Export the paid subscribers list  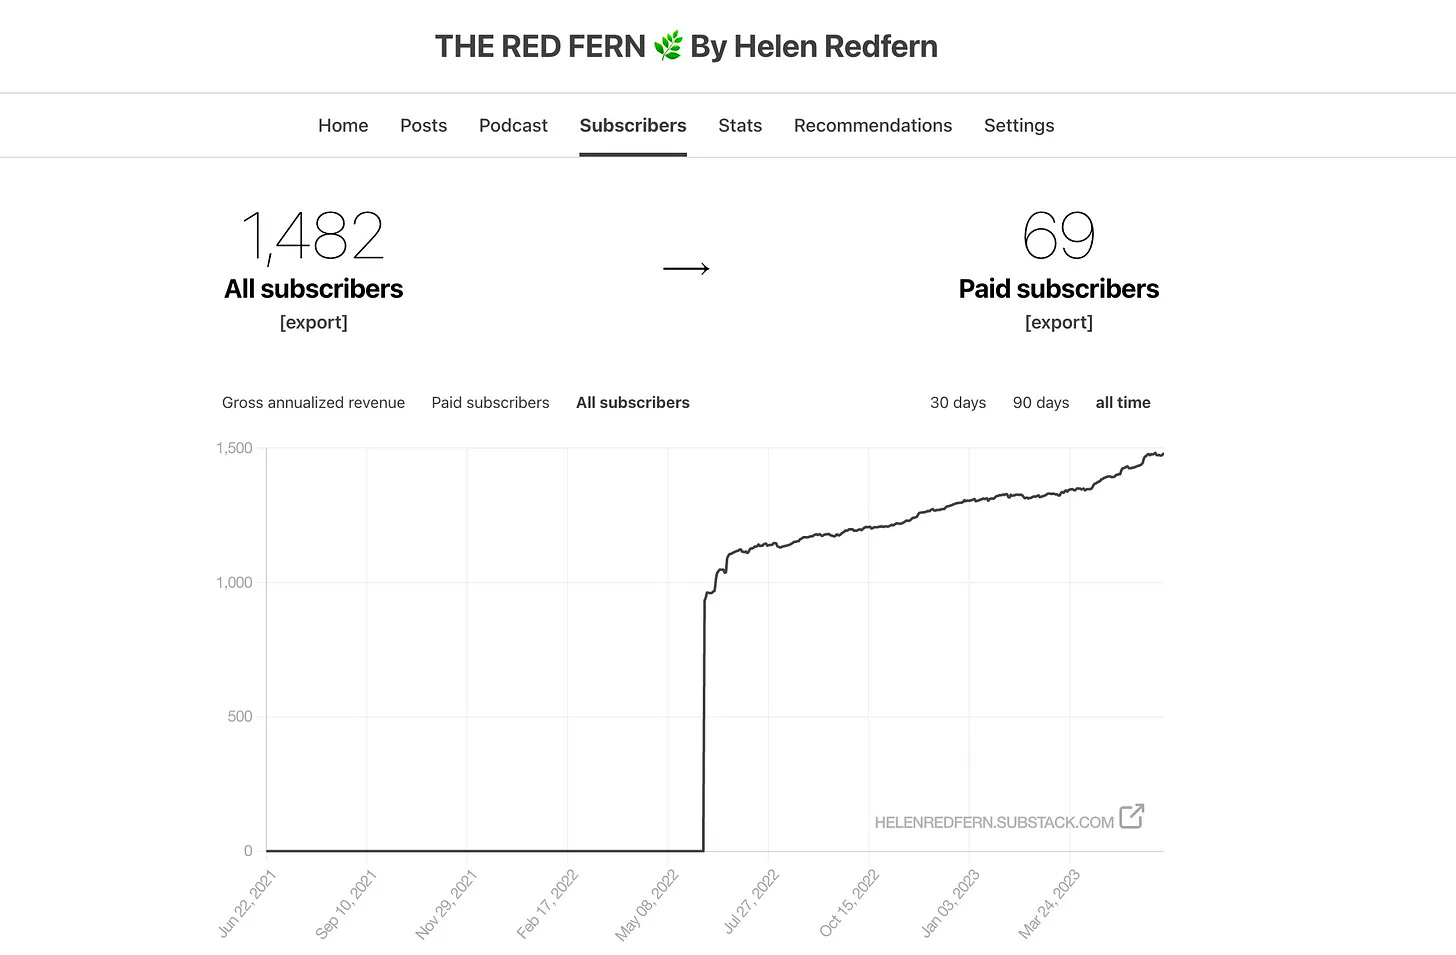tap(1059, 322)
